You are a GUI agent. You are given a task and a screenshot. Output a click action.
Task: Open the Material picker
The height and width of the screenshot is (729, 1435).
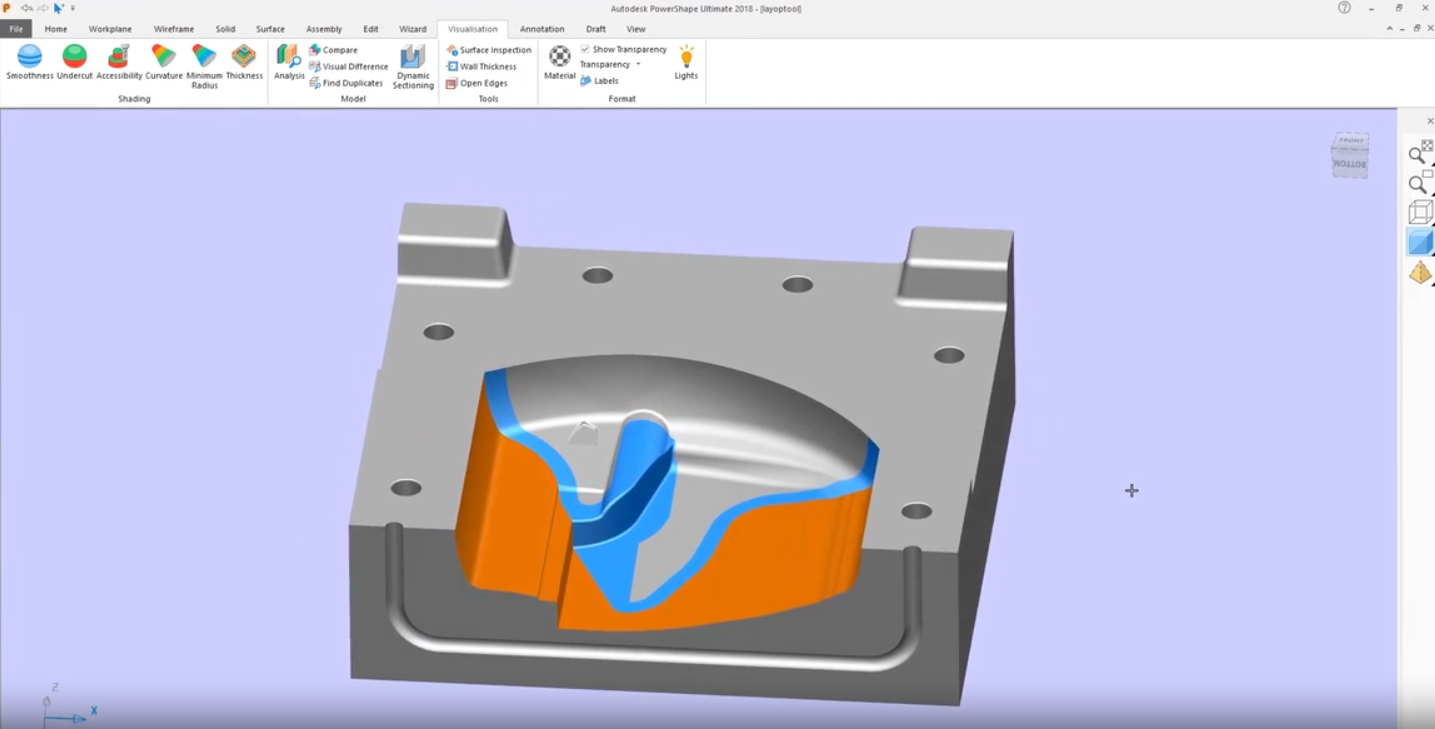560,61
